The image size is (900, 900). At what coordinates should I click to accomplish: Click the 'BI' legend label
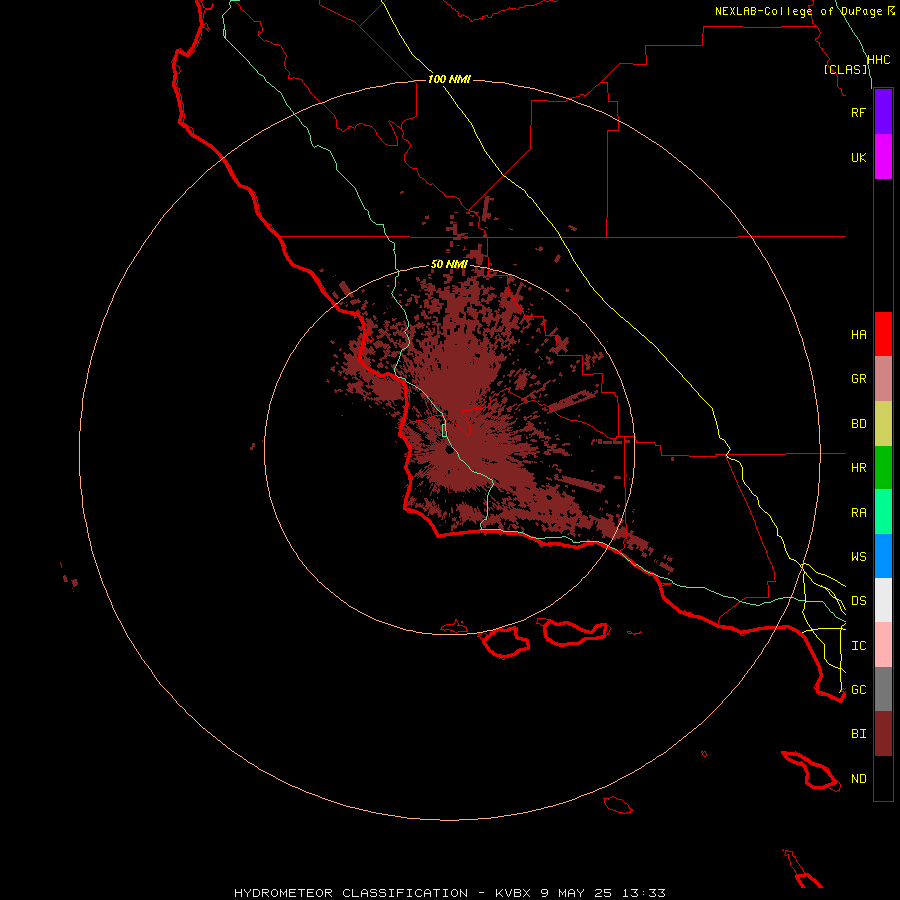point(858,734)
